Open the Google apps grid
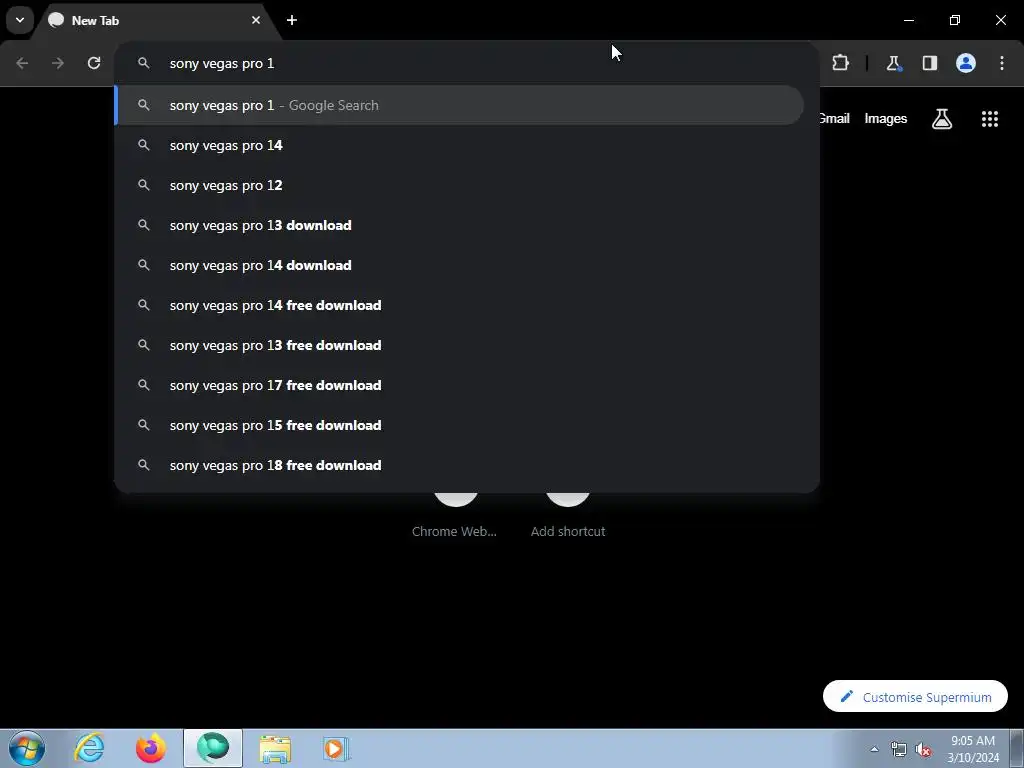This screenshot has height=768, width=1024. tap(989, 119)
